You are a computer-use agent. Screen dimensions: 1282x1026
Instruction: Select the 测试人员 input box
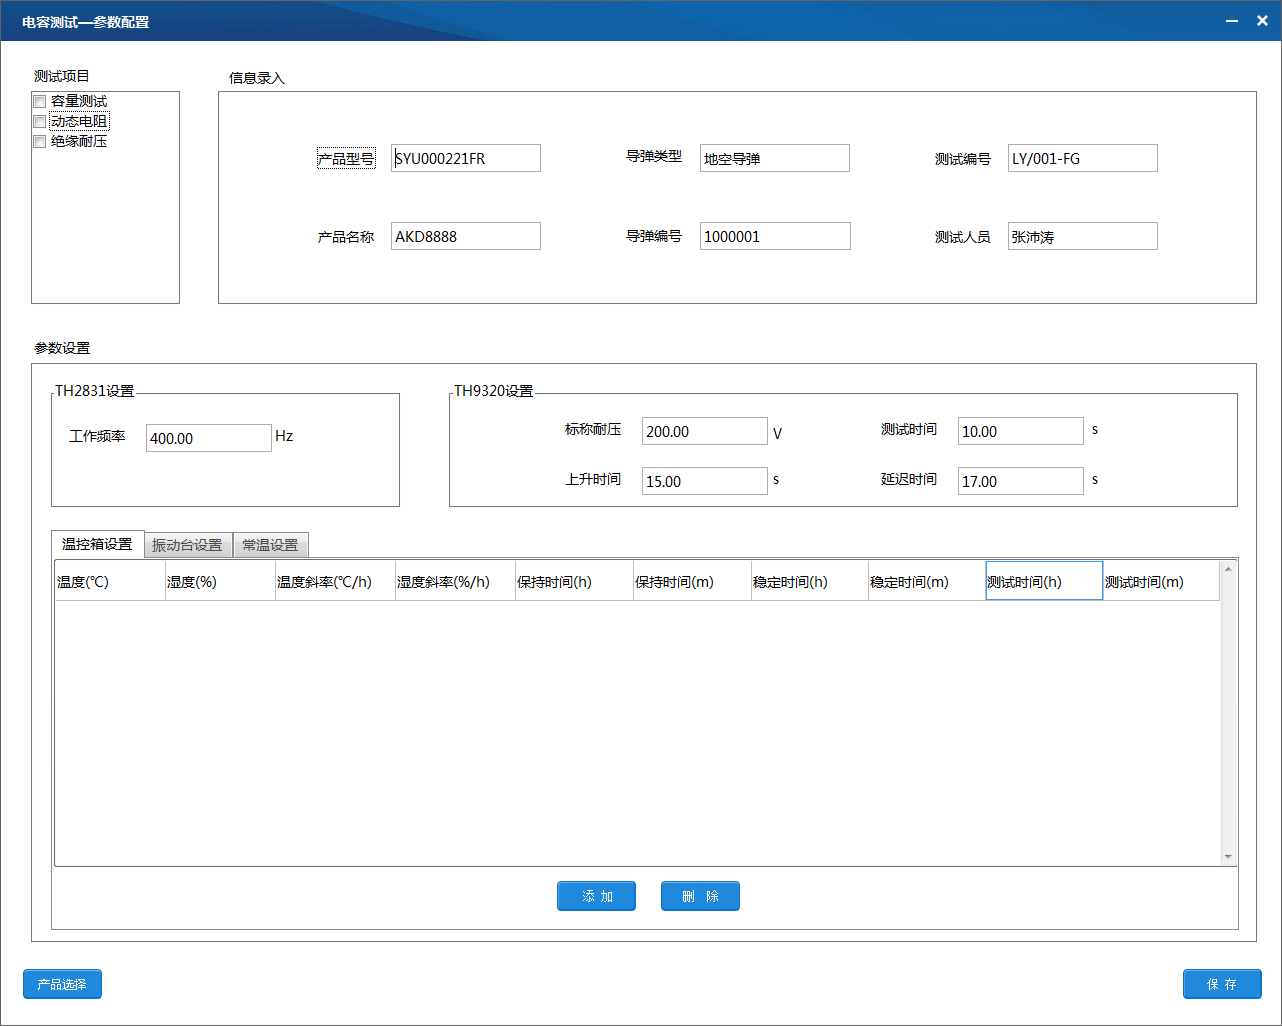point(1082,236)
